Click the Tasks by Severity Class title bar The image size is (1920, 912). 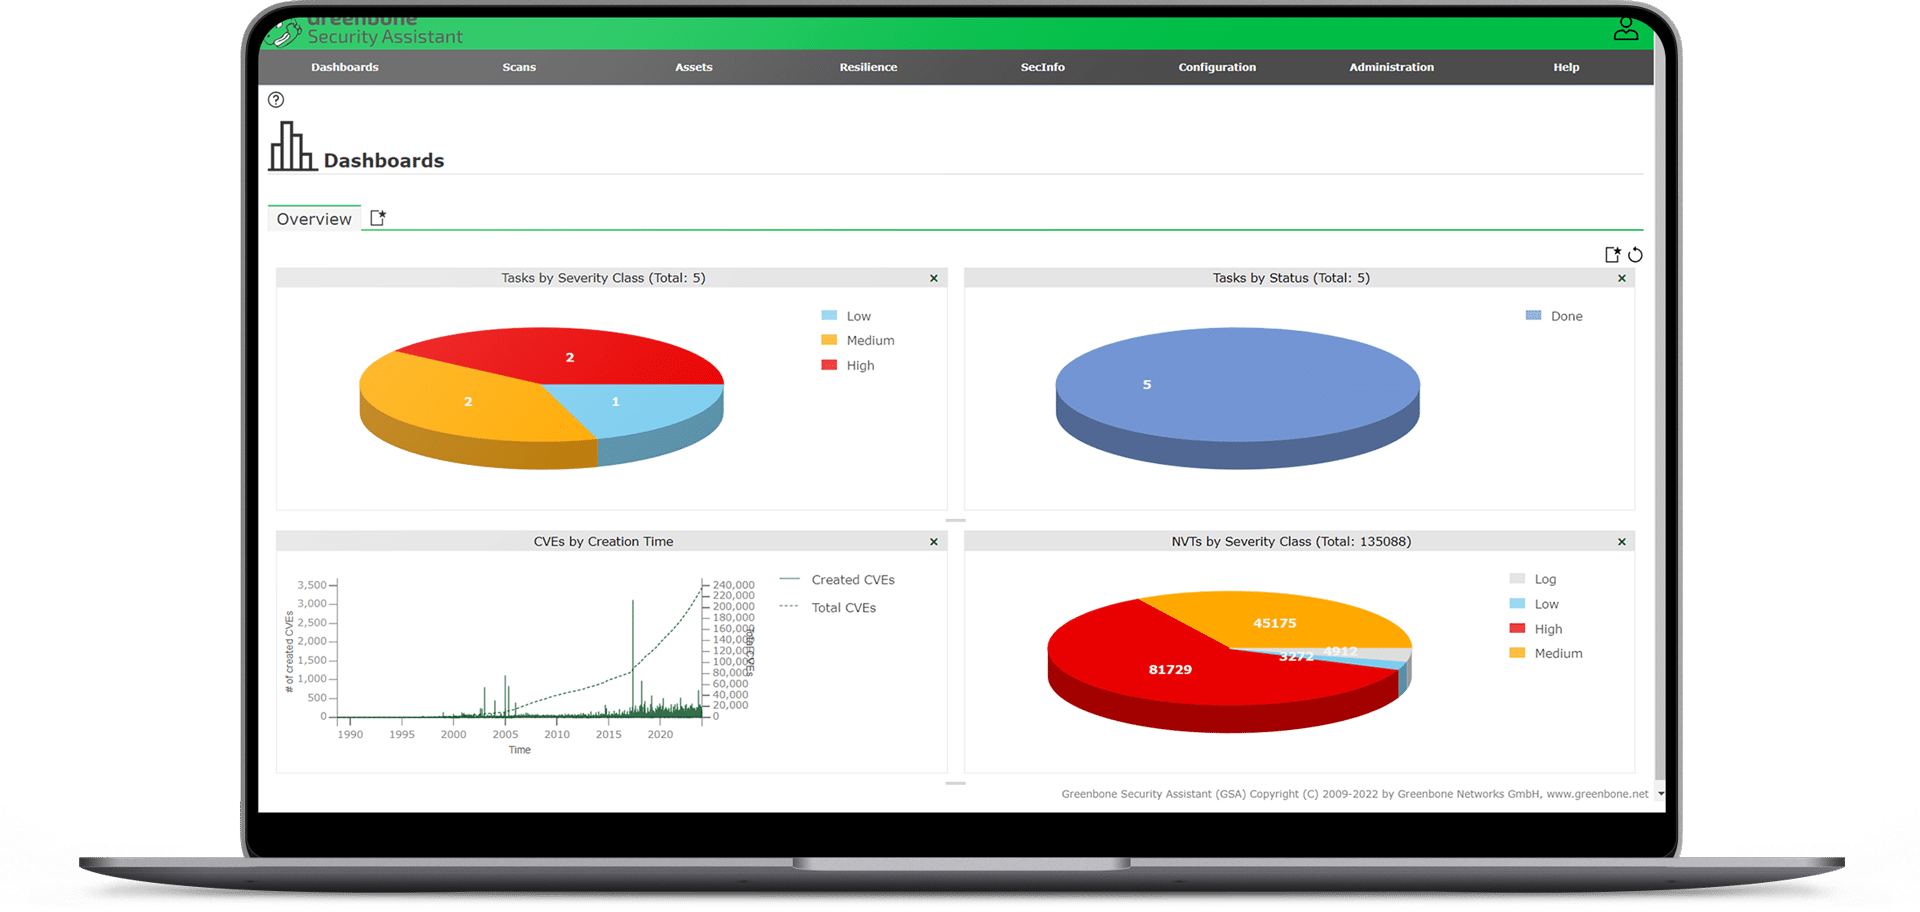click(x=603, y=278)
